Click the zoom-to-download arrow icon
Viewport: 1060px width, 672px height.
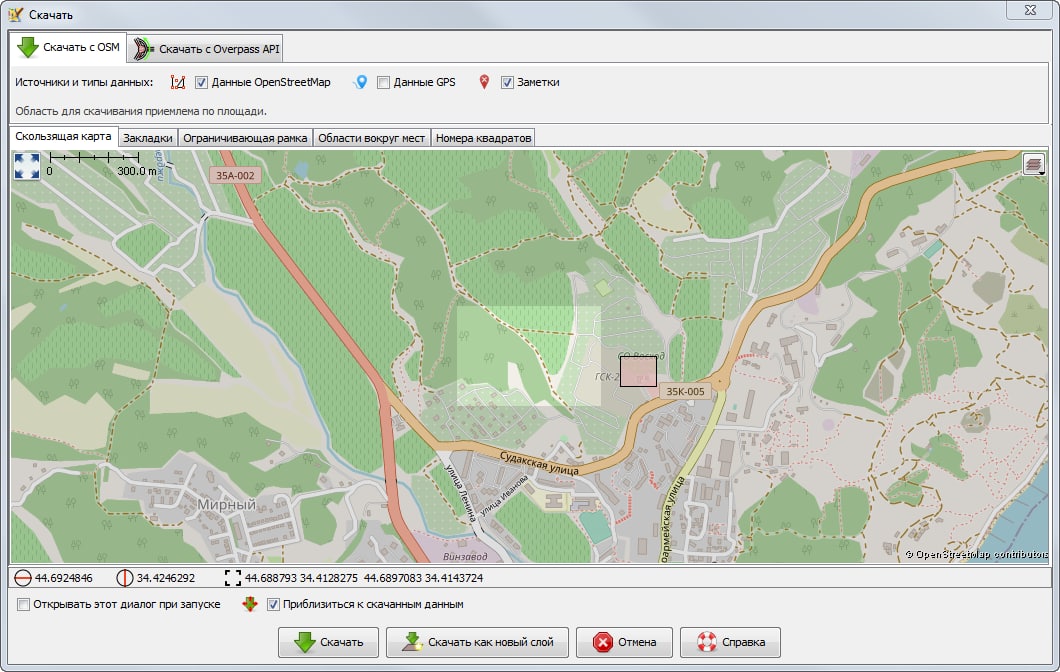[x=250, y=604]
